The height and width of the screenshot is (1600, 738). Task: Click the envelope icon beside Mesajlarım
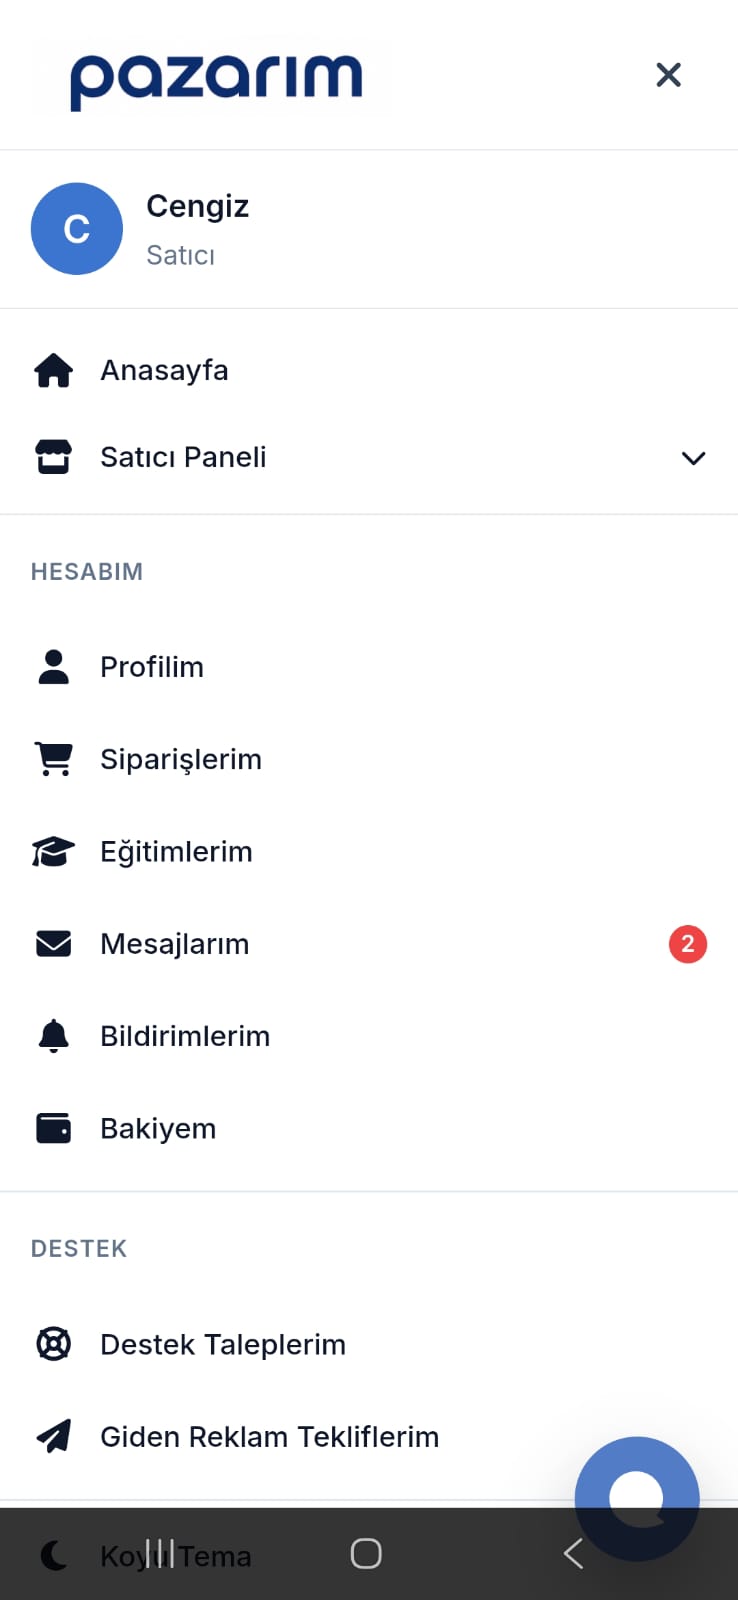pos(54,944)
